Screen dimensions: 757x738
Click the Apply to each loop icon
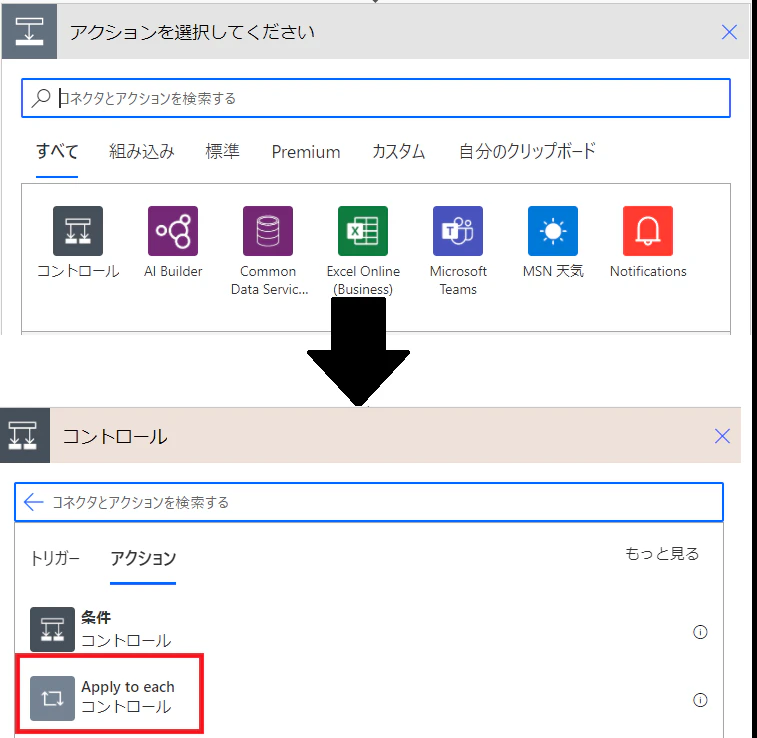[x=52, y=698]
